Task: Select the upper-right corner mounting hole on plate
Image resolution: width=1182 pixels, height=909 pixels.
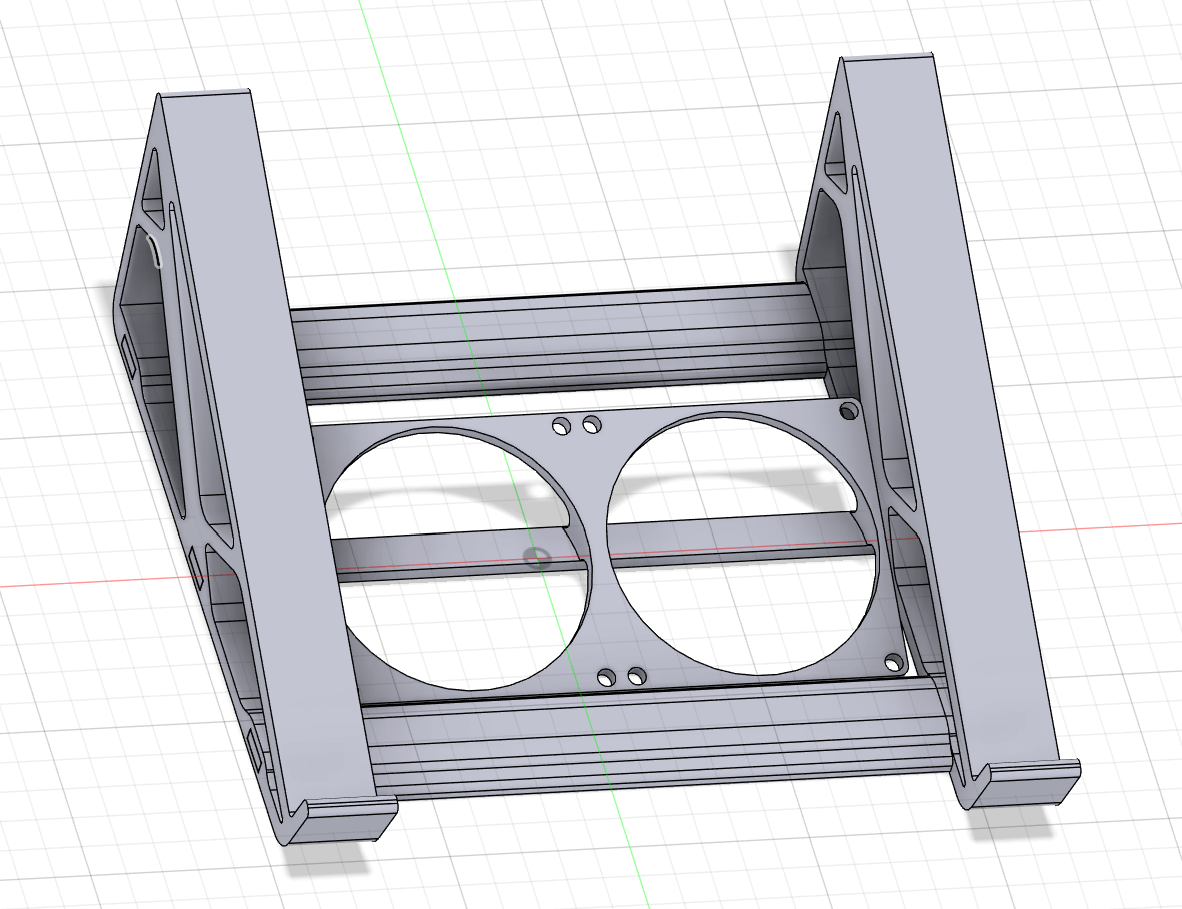Action: coord(849,411)
